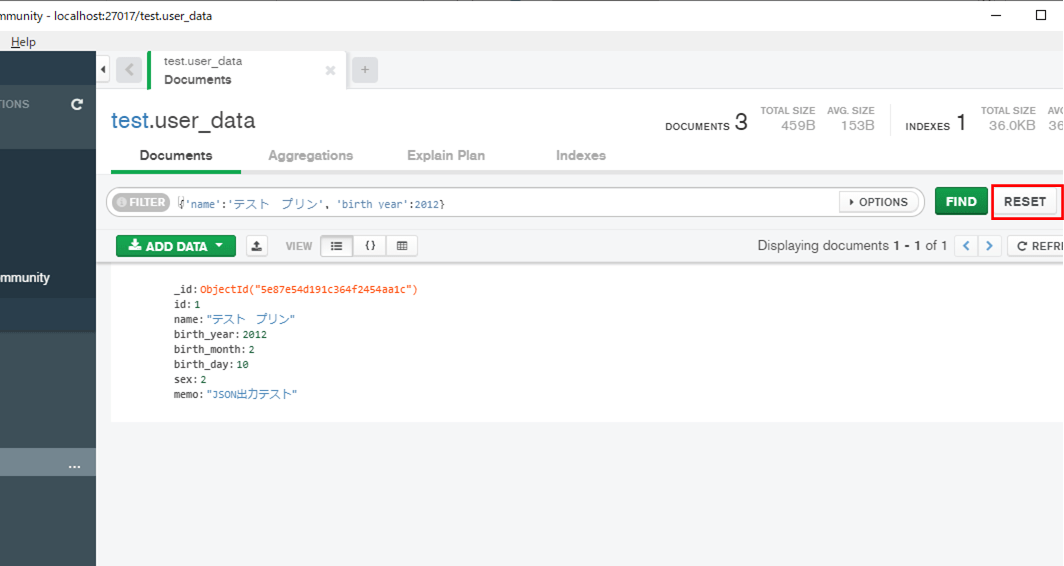This screenshot has height=566, width=1064.
Task: Switch to the Explain Plan tab
Action: (446, 155)
